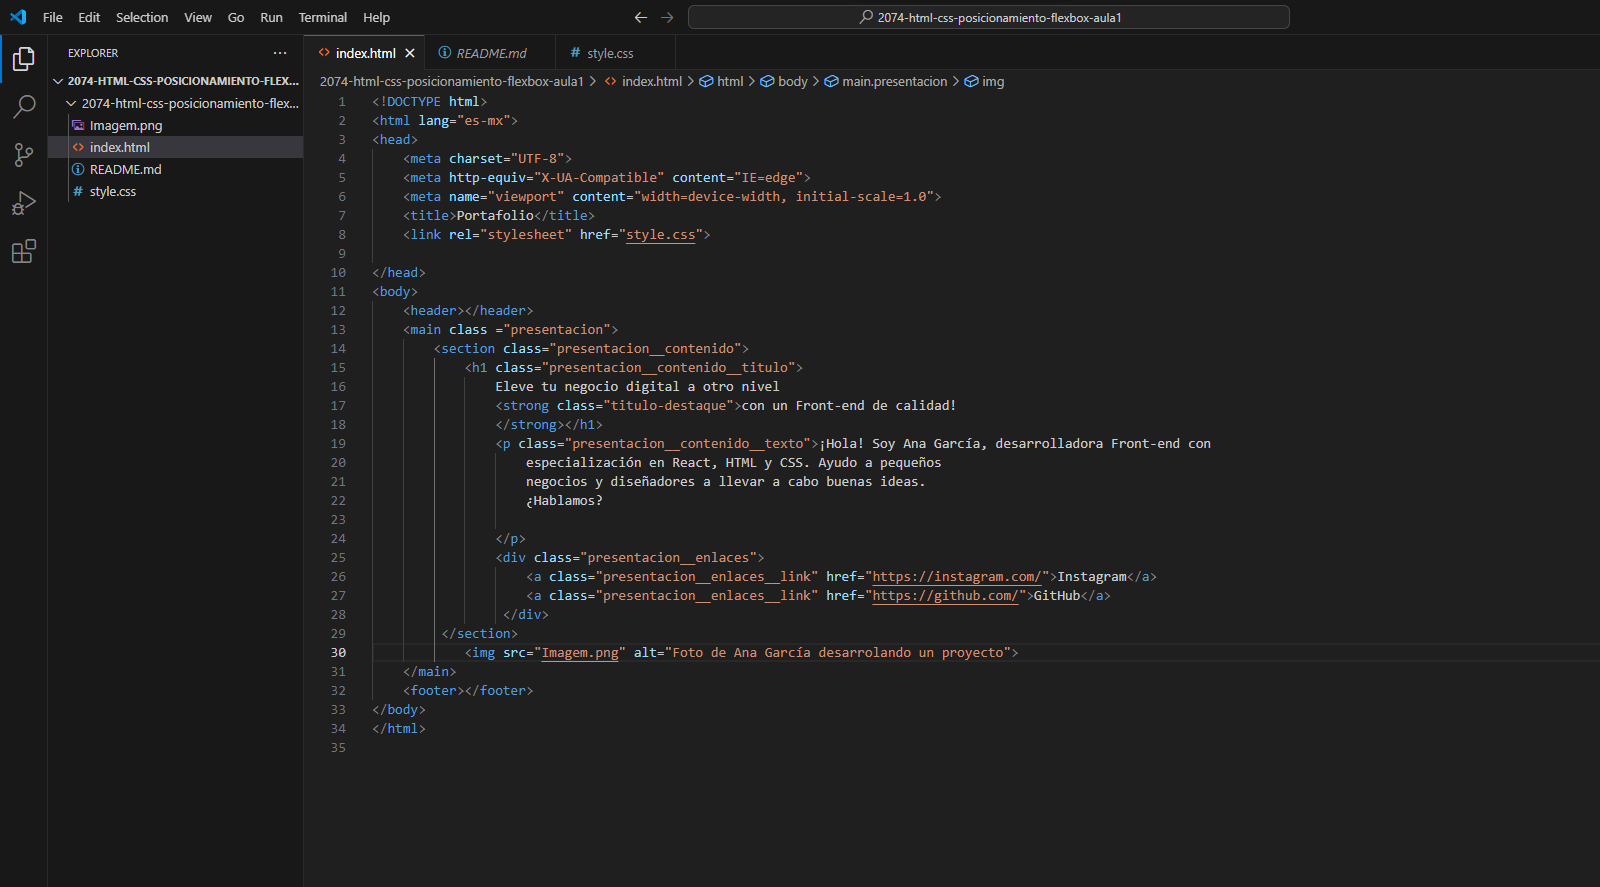Click the Imagem.png file icon
The height and width of the screenshot is (887, 1600).
(x=78, y=125)
